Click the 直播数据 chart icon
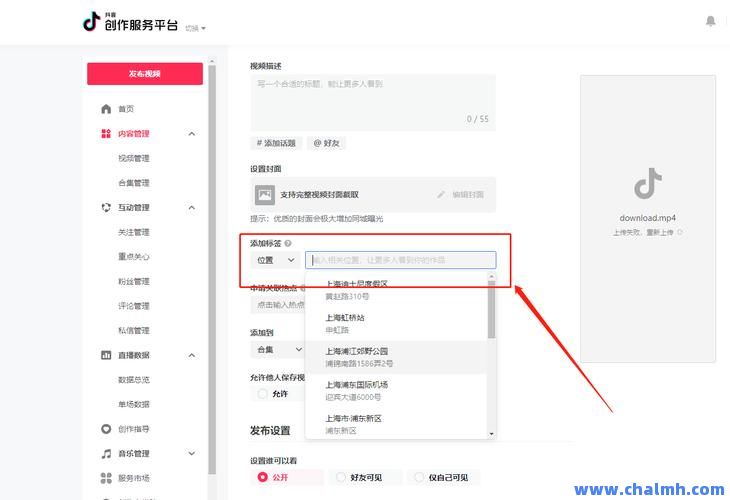Image resolution: width=730 pixels, height=500 pixels. point(106,355)
